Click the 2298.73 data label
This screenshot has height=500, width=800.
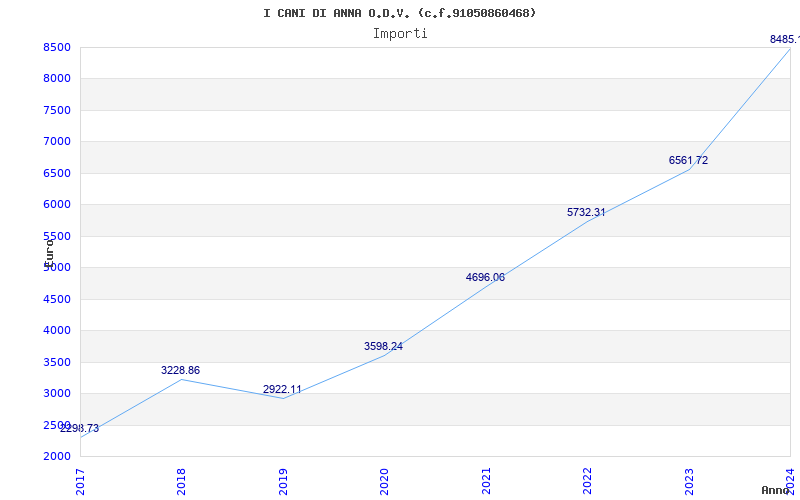point(80,428)
